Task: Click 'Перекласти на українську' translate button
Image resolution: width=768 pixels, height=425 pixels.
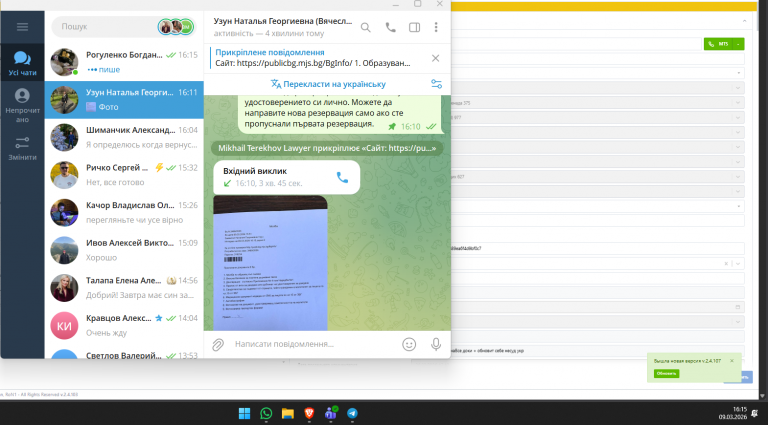Action: (x=328, y=84)
